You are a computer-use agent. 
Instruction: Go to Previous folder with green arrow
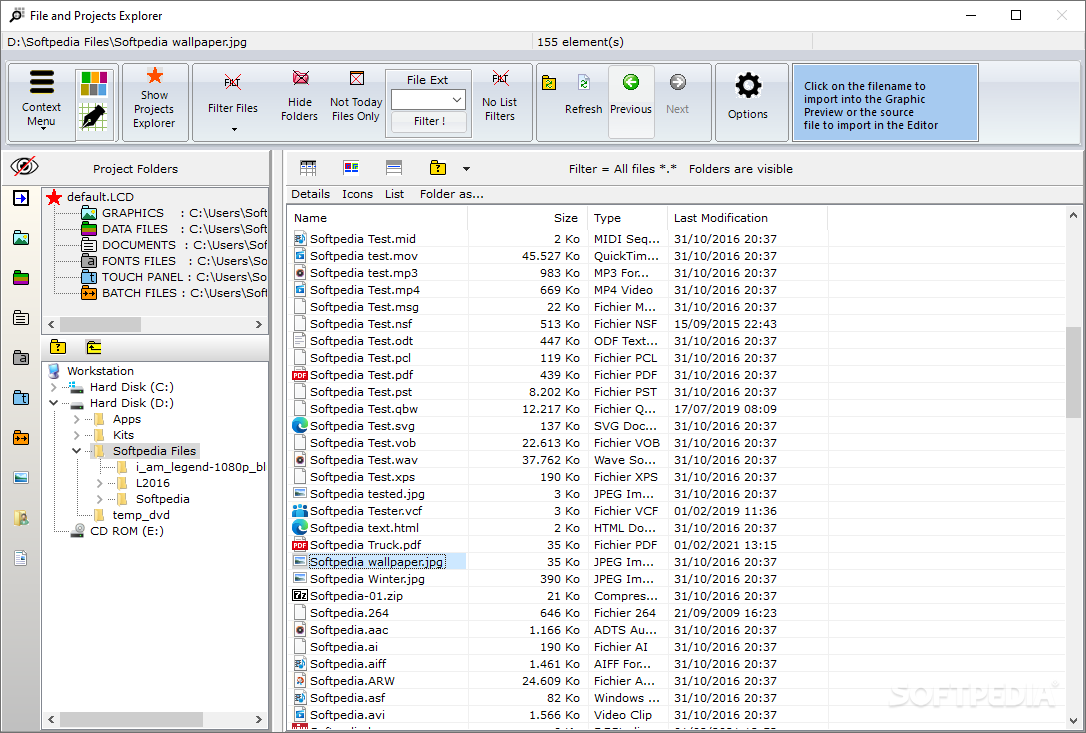[x=631, y=102]
